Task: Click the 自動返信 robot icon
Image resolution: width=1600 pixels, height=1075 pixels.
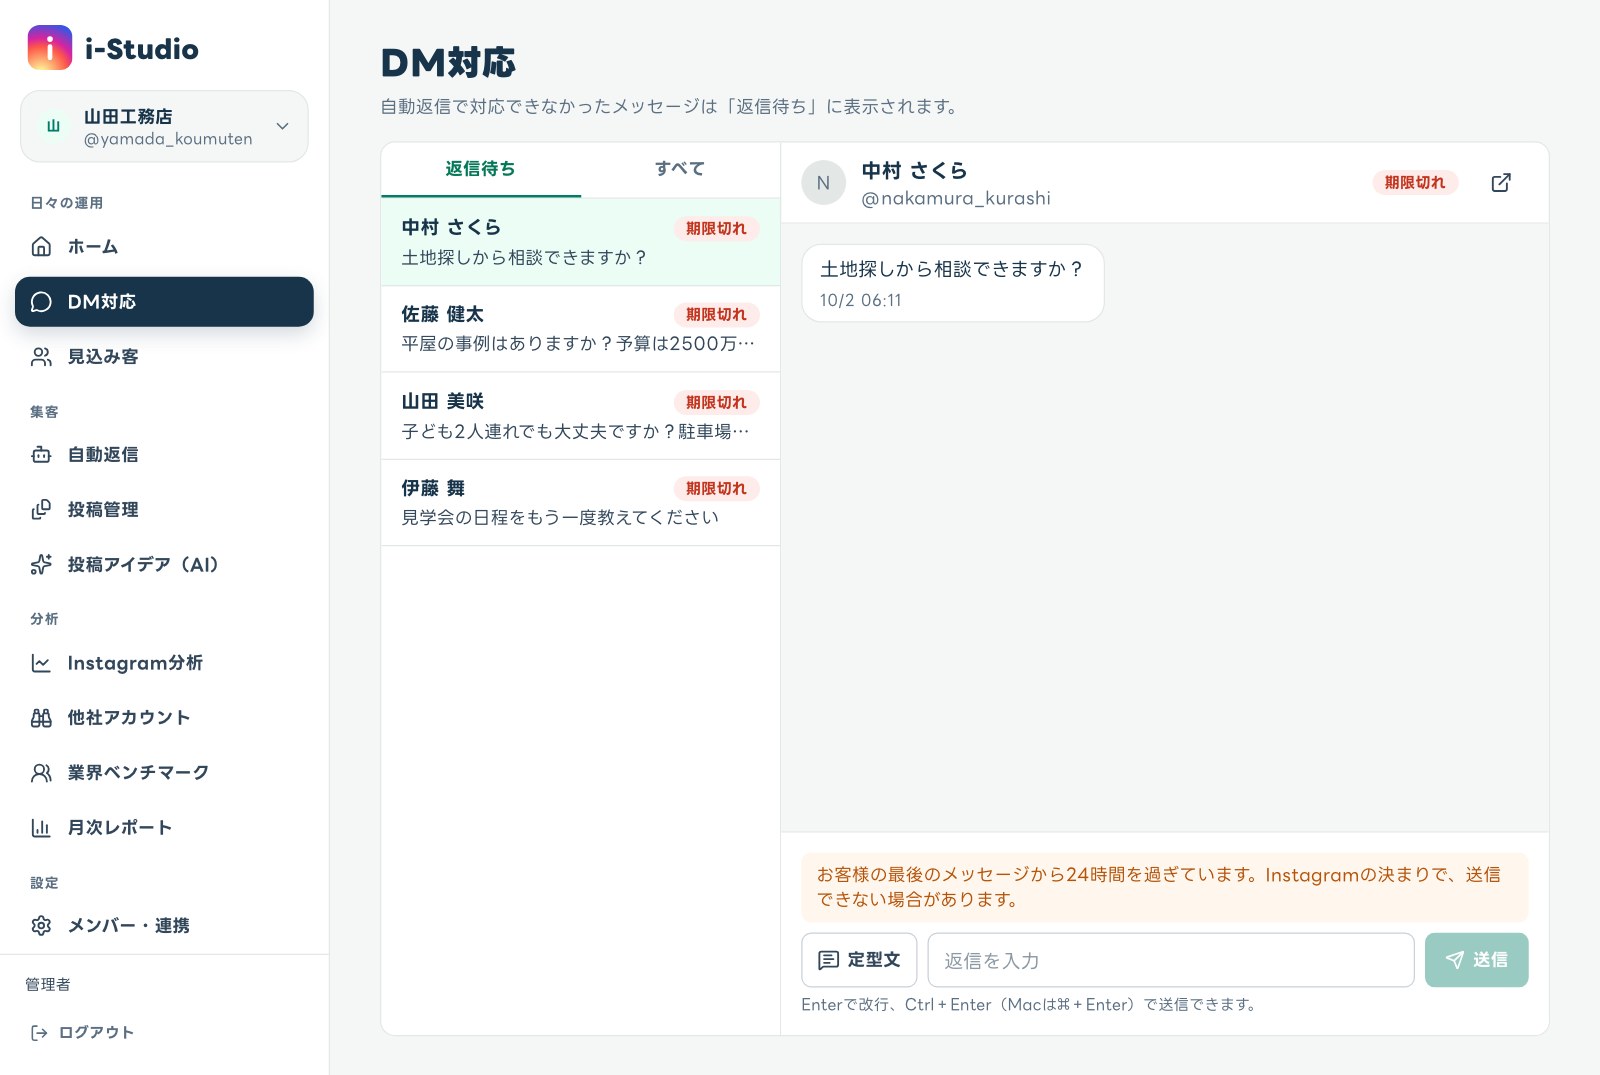Action: point(41,455)
